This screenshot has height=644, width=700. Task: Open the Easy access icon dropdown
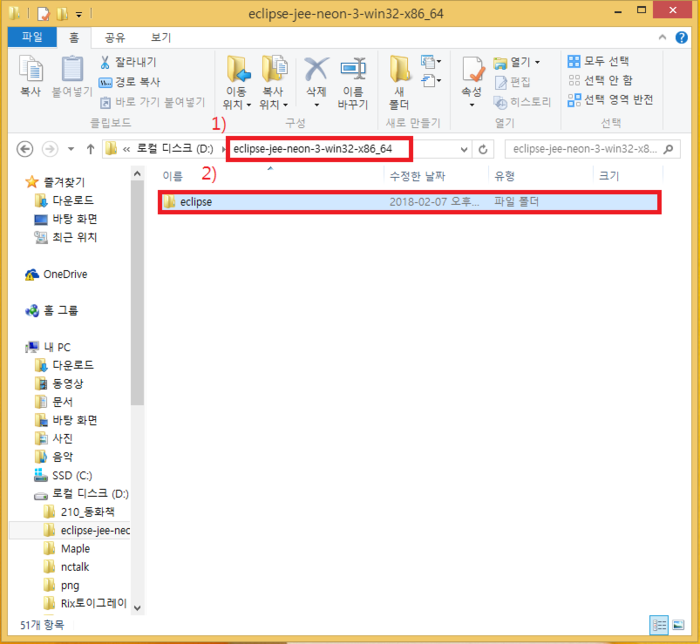coord(431,81)
